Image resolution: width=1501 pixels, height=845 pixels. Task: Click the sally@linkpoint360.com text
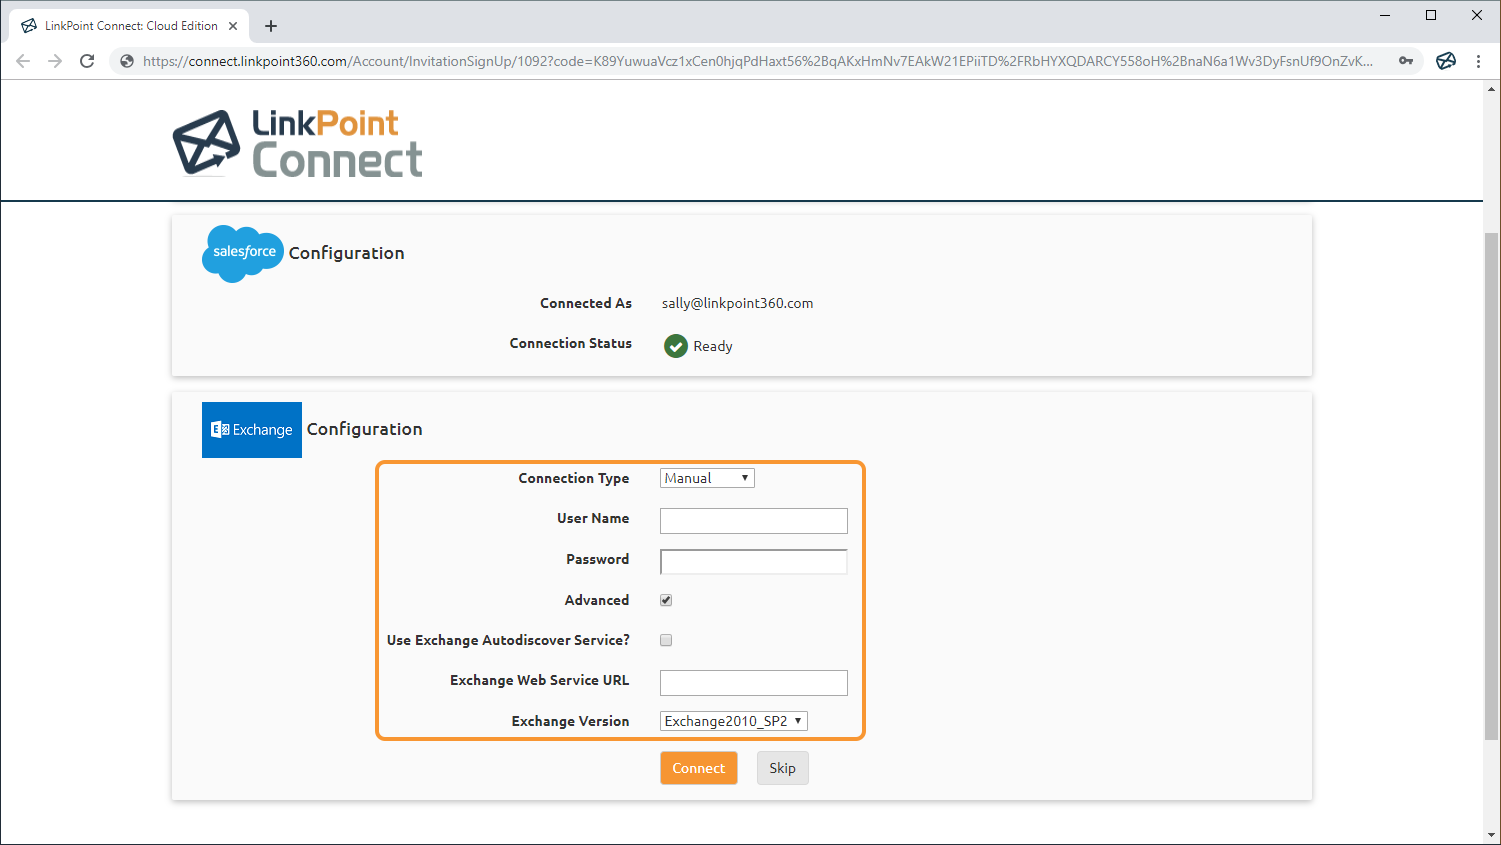(737, 303)
